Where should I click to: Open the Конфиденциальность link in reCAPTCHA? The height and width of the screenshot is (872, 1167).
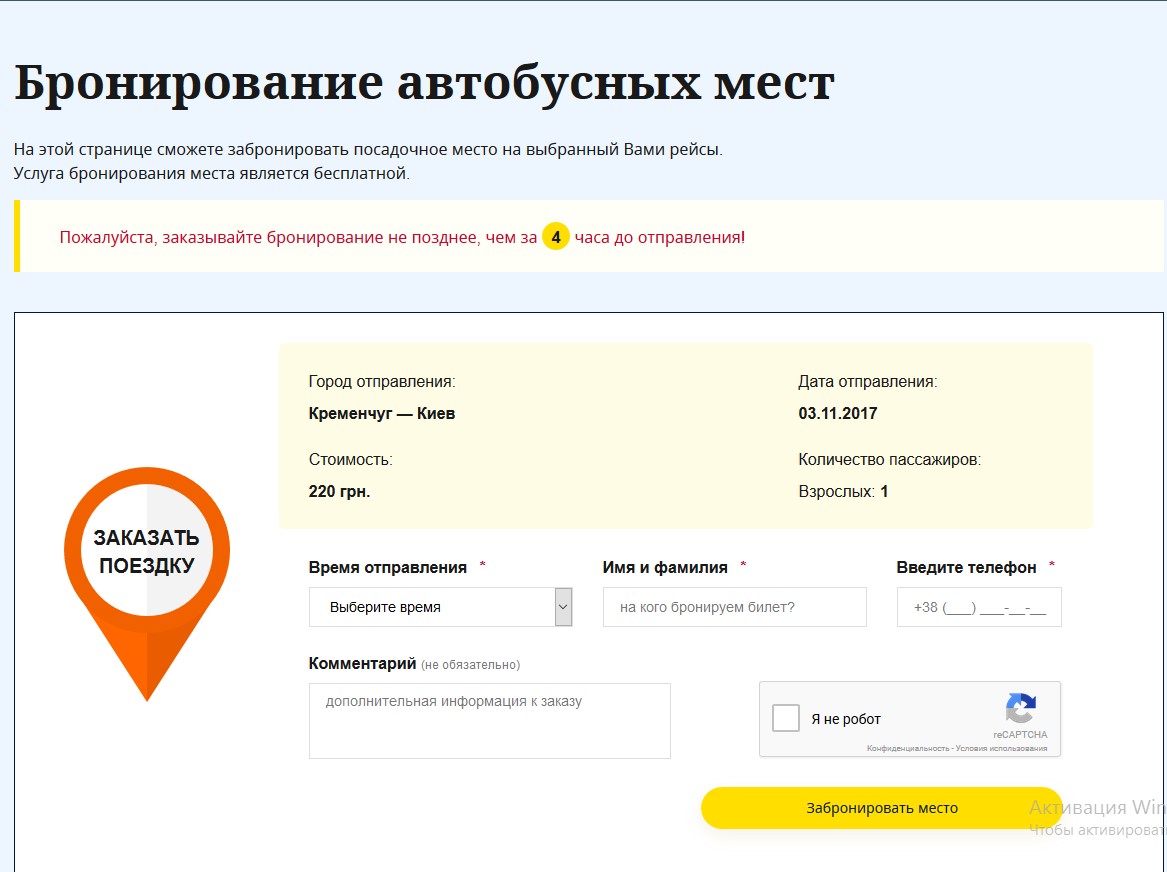click(907, 748)
